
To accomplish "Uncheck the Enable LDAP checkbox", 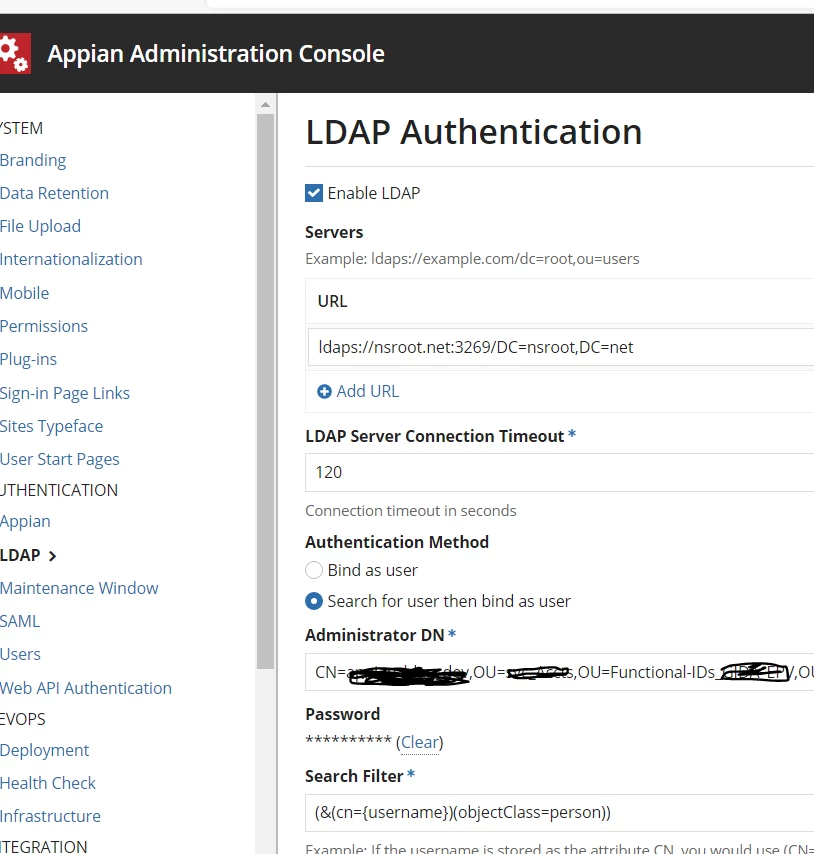I will 314,193.
